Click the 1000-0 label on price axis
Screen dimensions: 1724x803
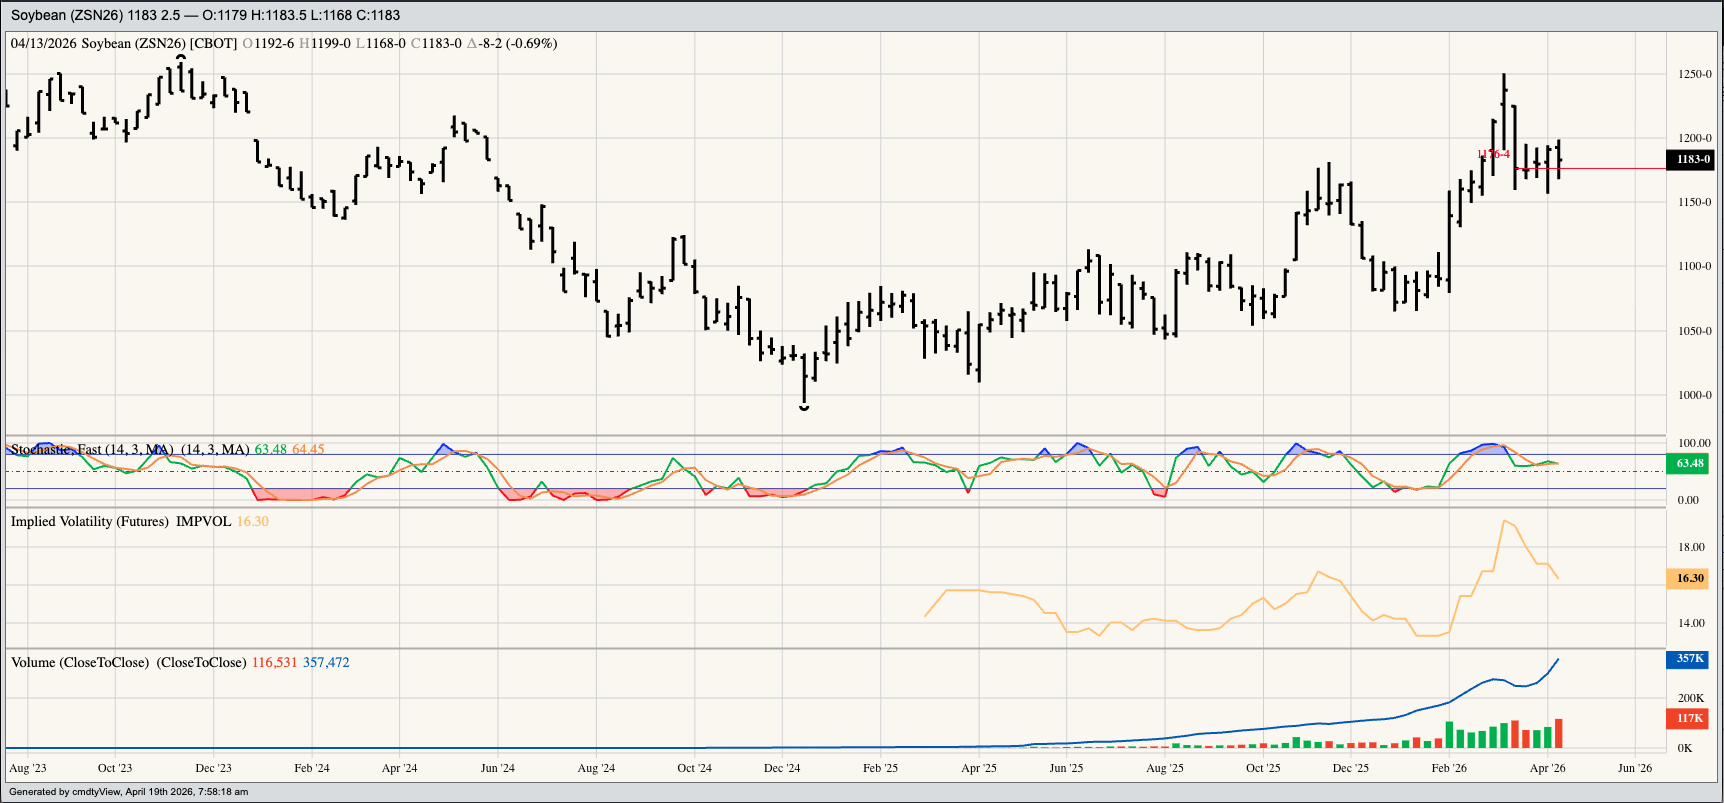(1694, 395)
